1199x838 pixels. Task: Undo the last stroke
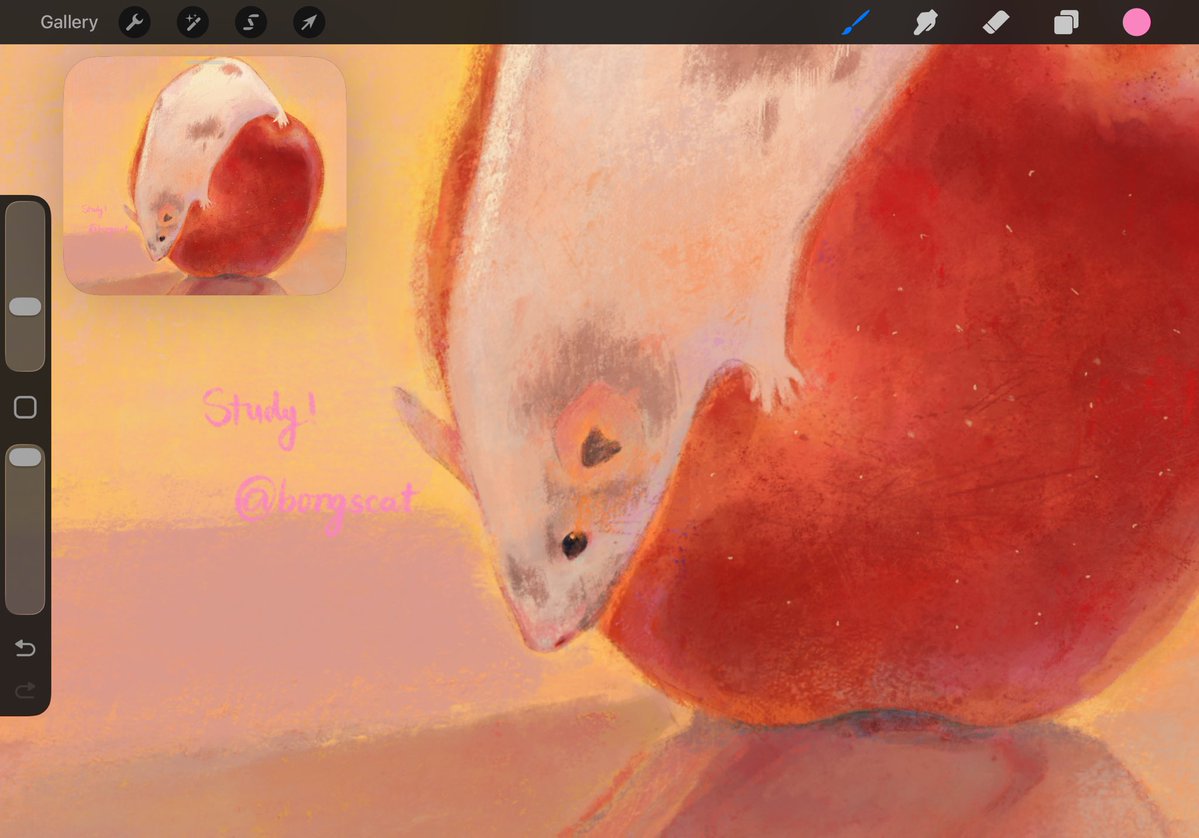point(25,648)
